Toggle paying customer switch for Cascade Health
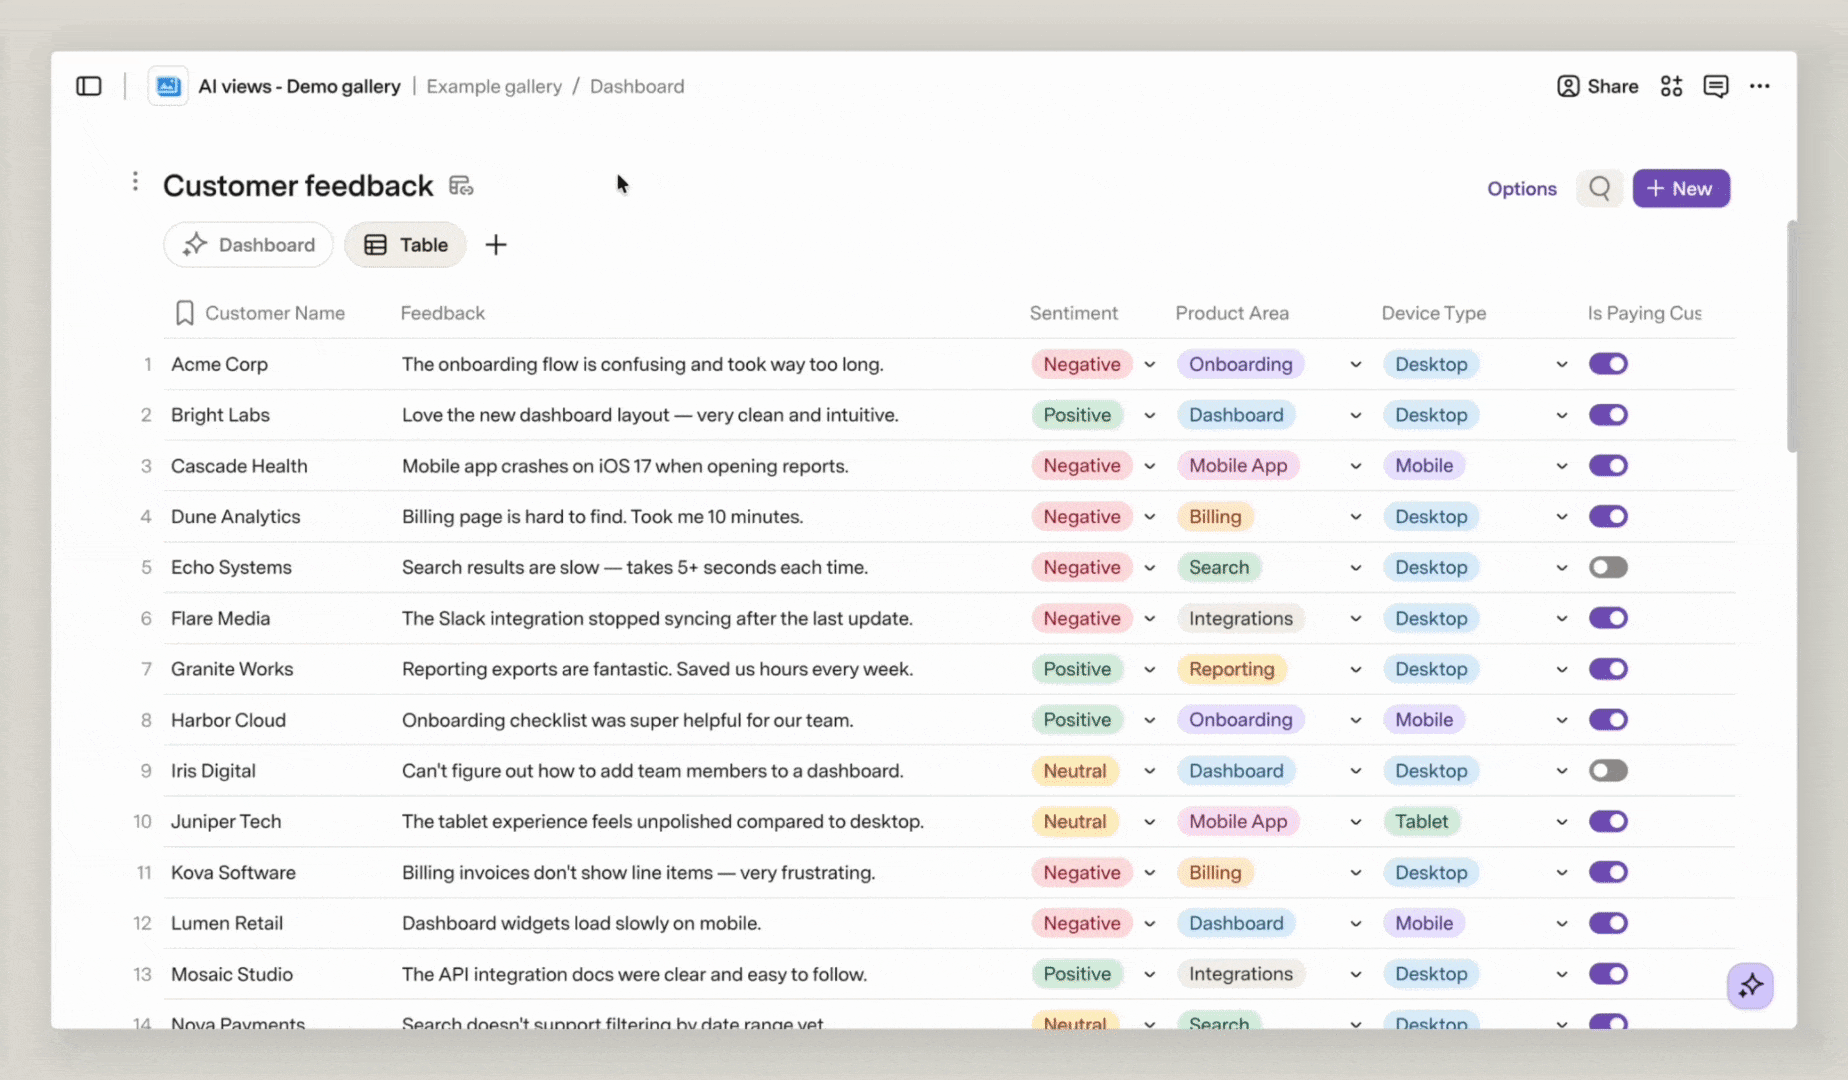Viewport: 1848px width, 1080px height. 1608,466
